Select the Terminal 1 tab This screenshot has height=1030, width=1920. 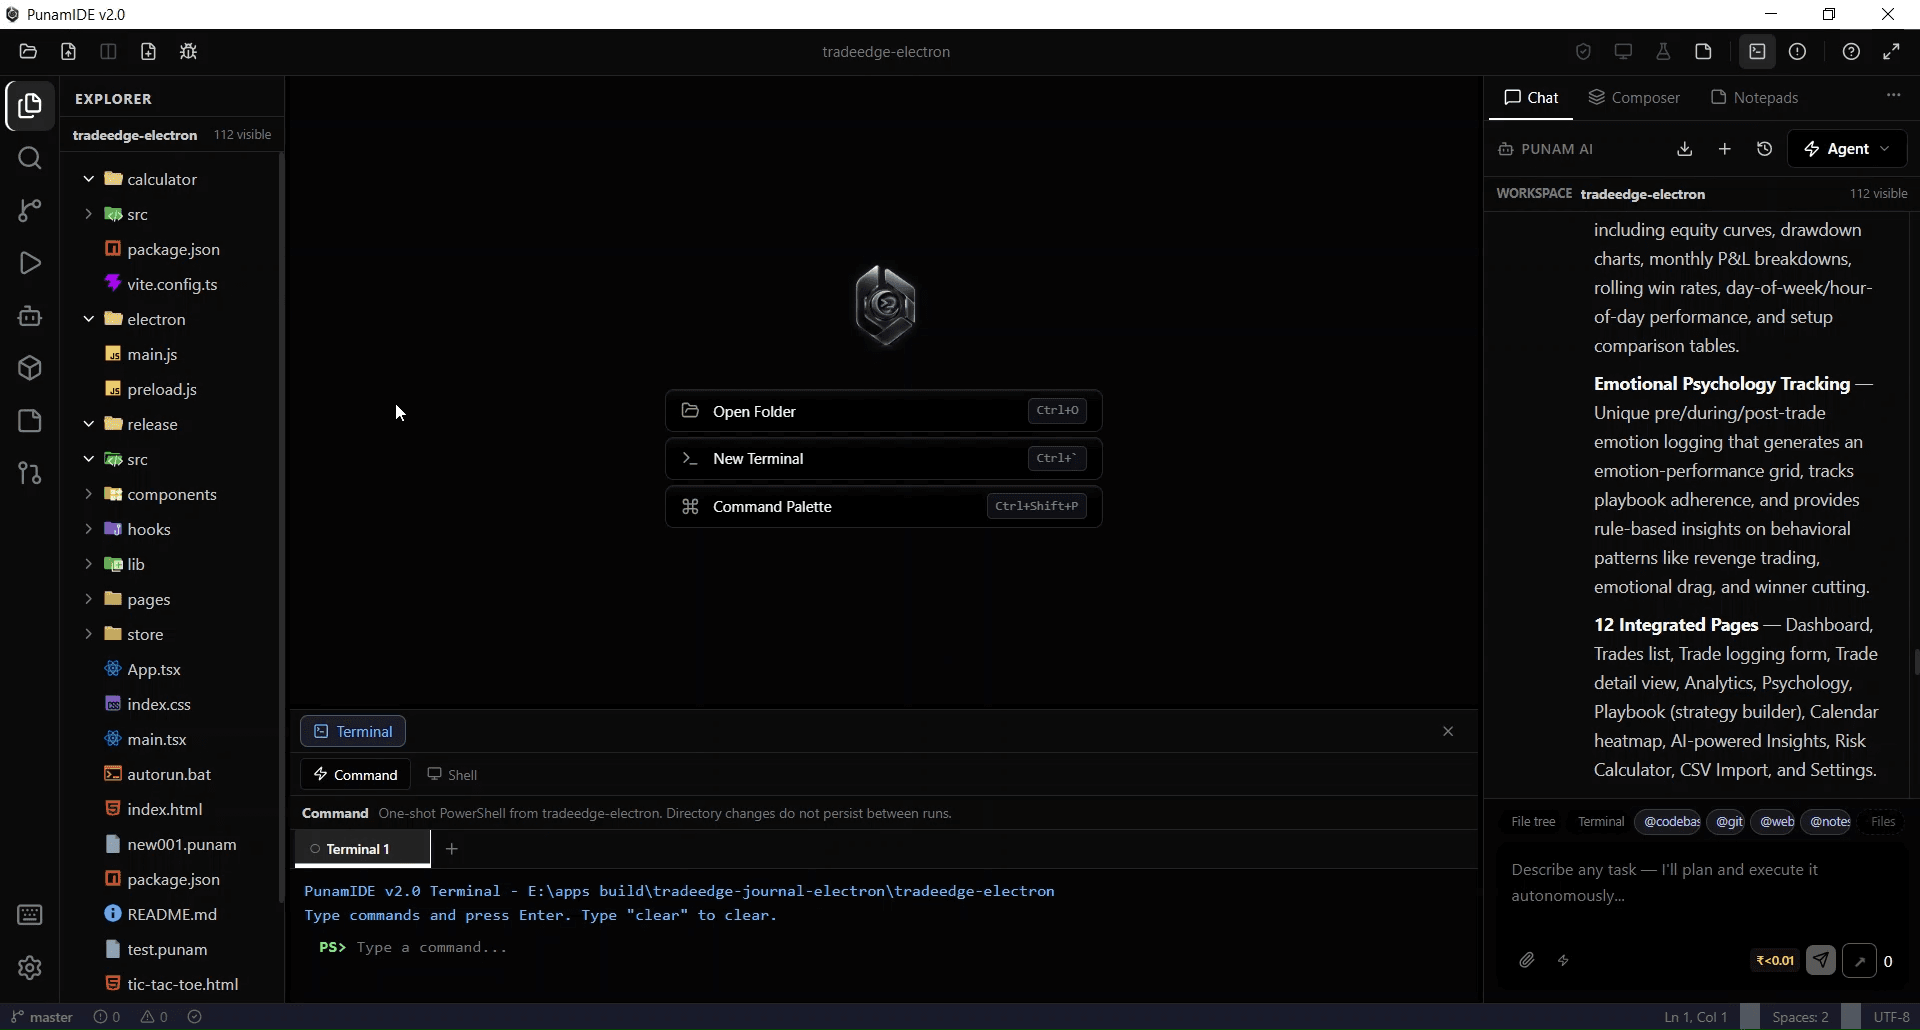pyautogui.click(x=362, y=849)
